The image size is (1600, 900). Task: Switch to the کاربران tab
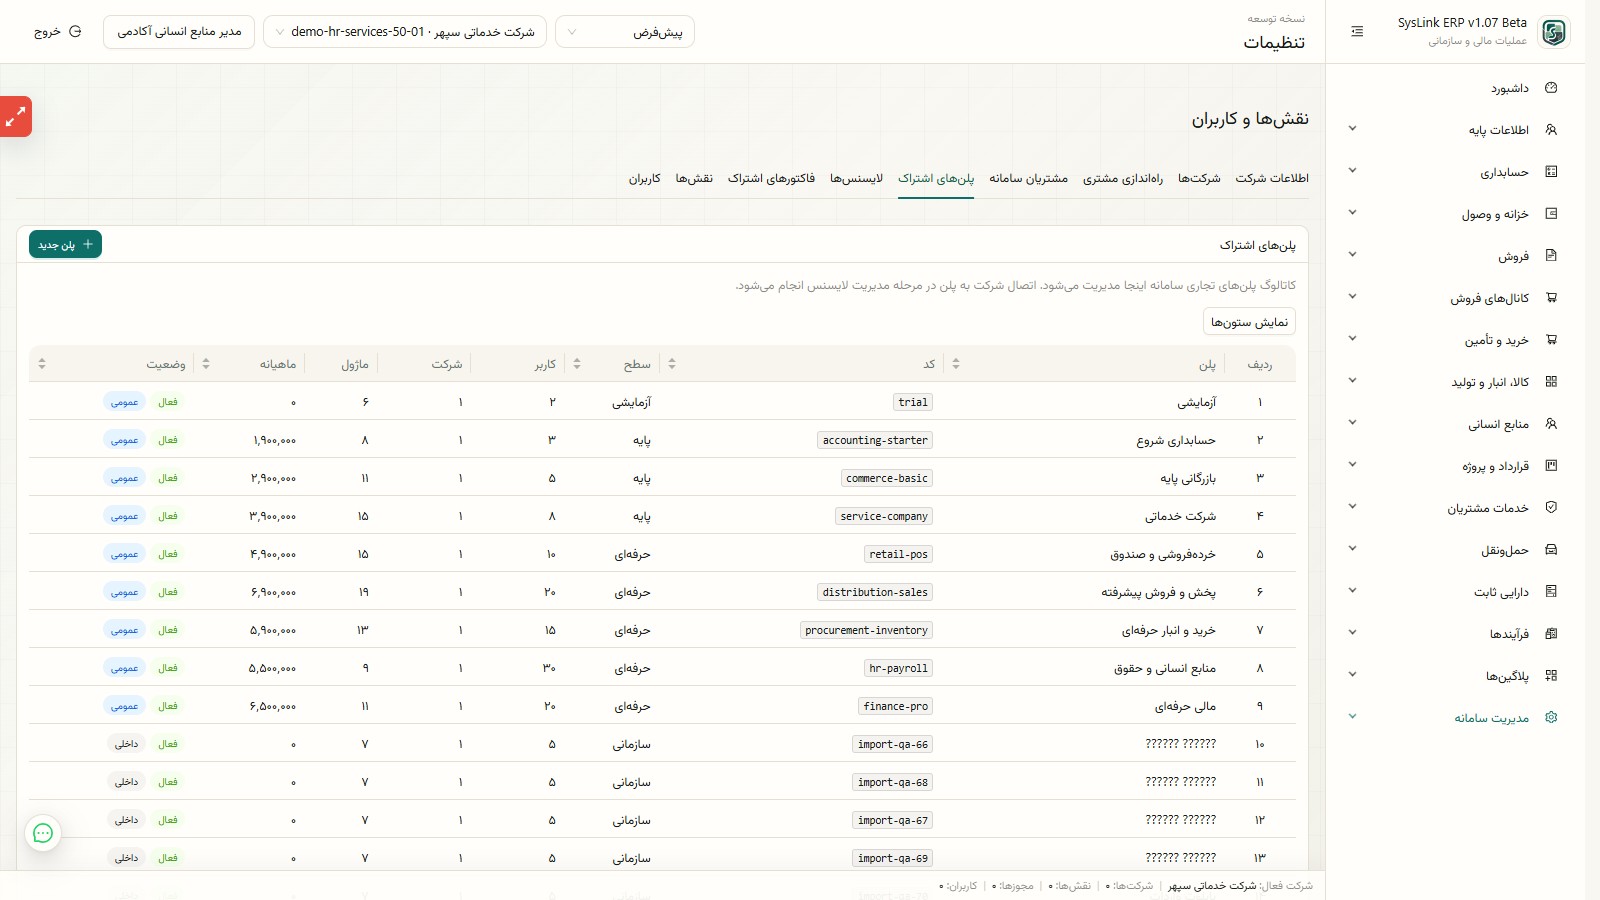(x=644, y=178)
